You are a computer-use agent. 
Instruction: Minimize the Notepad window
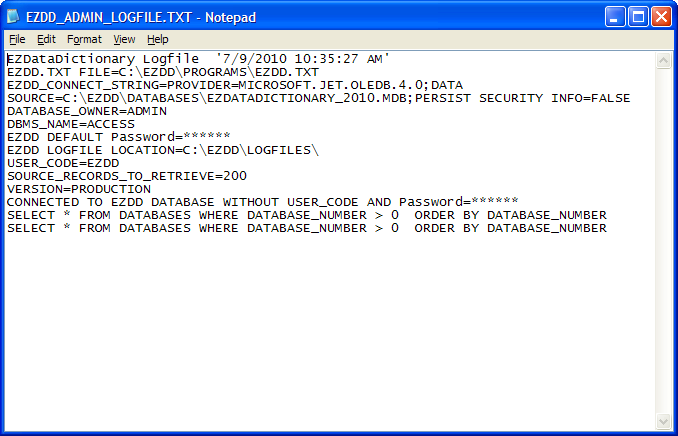pos(616,16)
